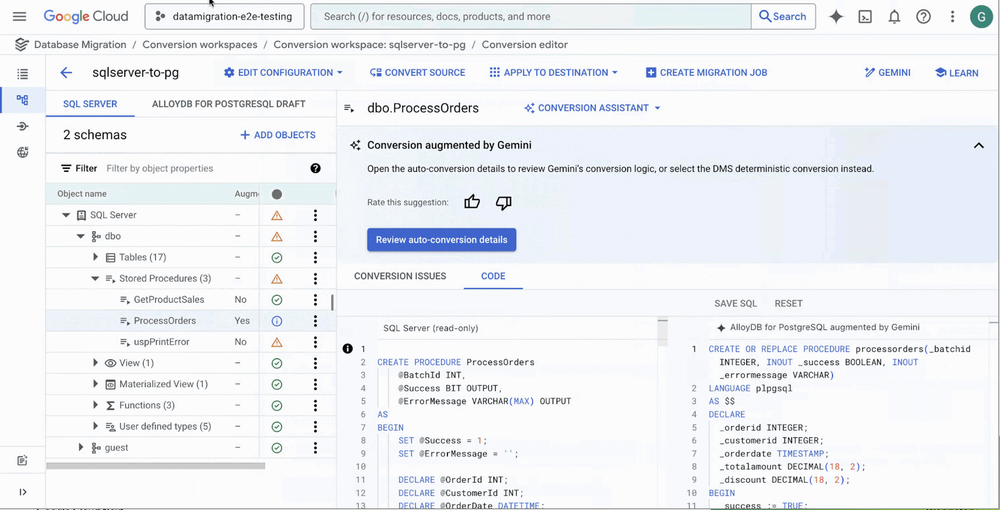Switch to the SQL SERVER tab
Viewport: 1000px width, 510px height.
[x=90, y=104]
